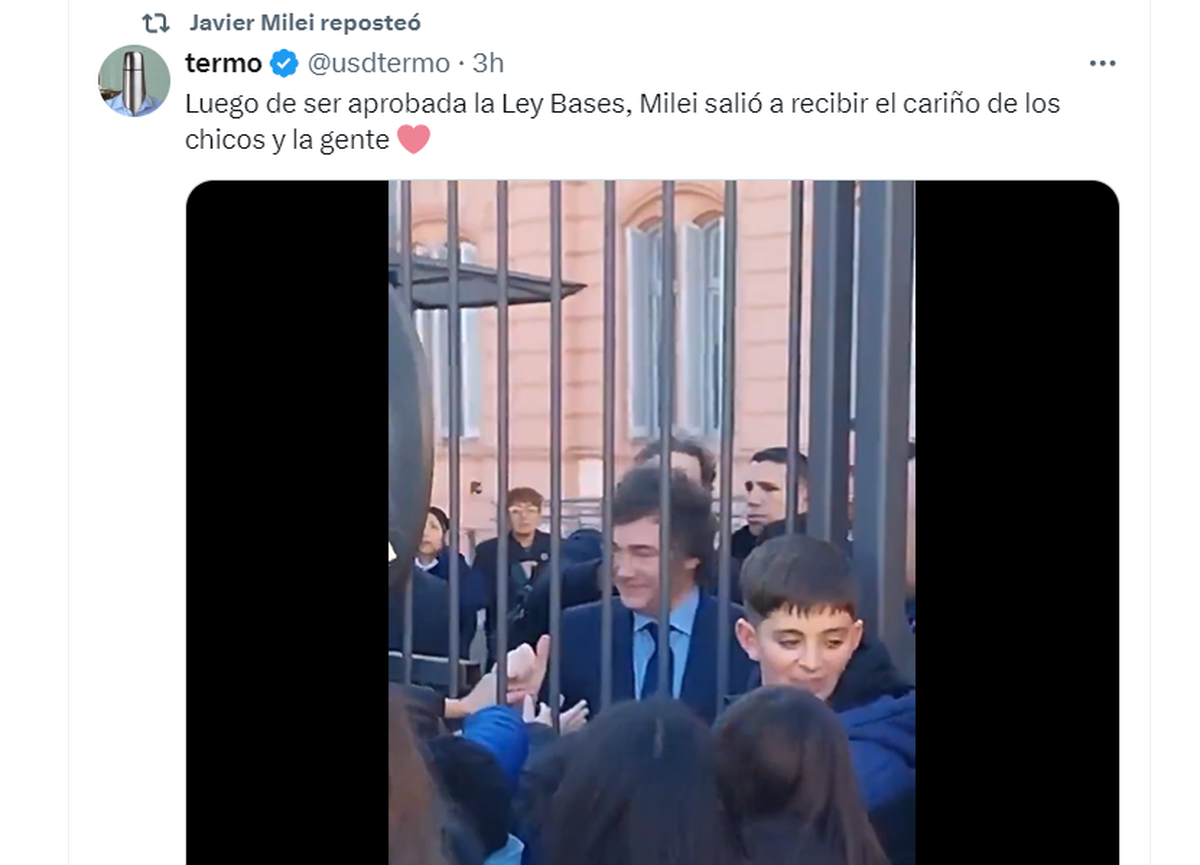Screen dimensions: 1200x865
Task: Click the pink heart emoji in the tweet
Action: coord(414,139)
